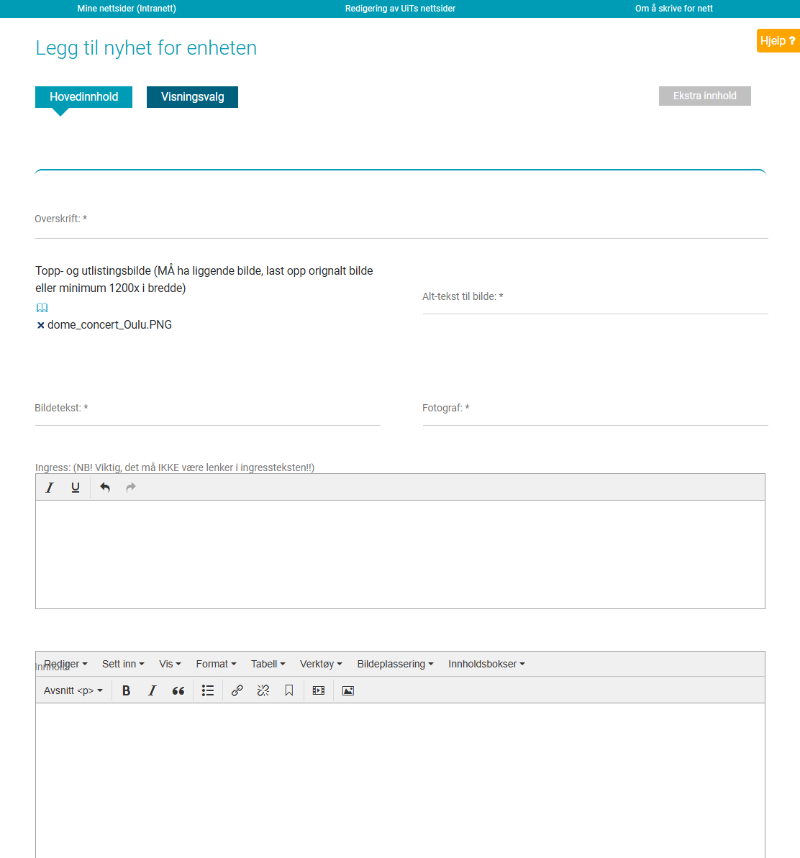Switch to the Visningsvalg tab
The height and width of the screenshot is (858, 800).
[192, 97]
